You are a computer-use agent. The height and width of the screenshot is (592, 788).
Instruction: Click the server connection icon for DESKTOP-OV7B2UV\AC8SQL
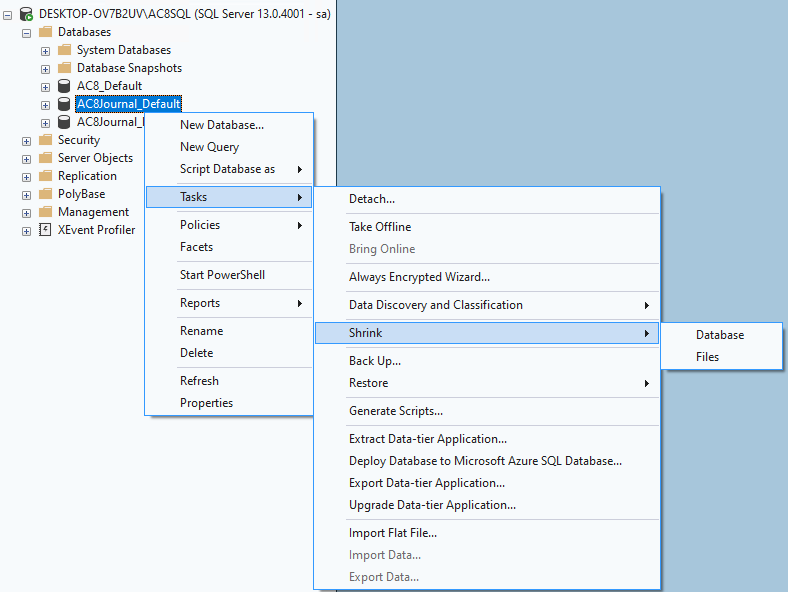point(26,14)
